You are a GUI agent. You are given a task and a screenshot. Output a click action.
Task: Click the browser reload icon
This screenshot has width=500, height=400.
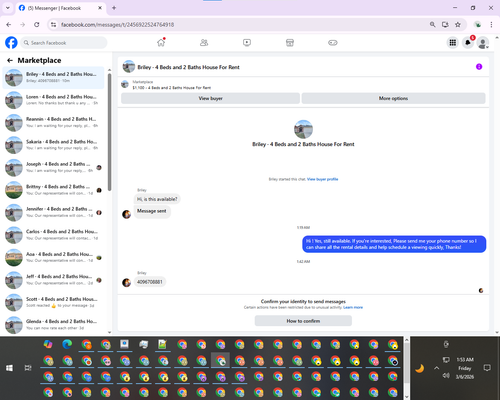point(37,25)
